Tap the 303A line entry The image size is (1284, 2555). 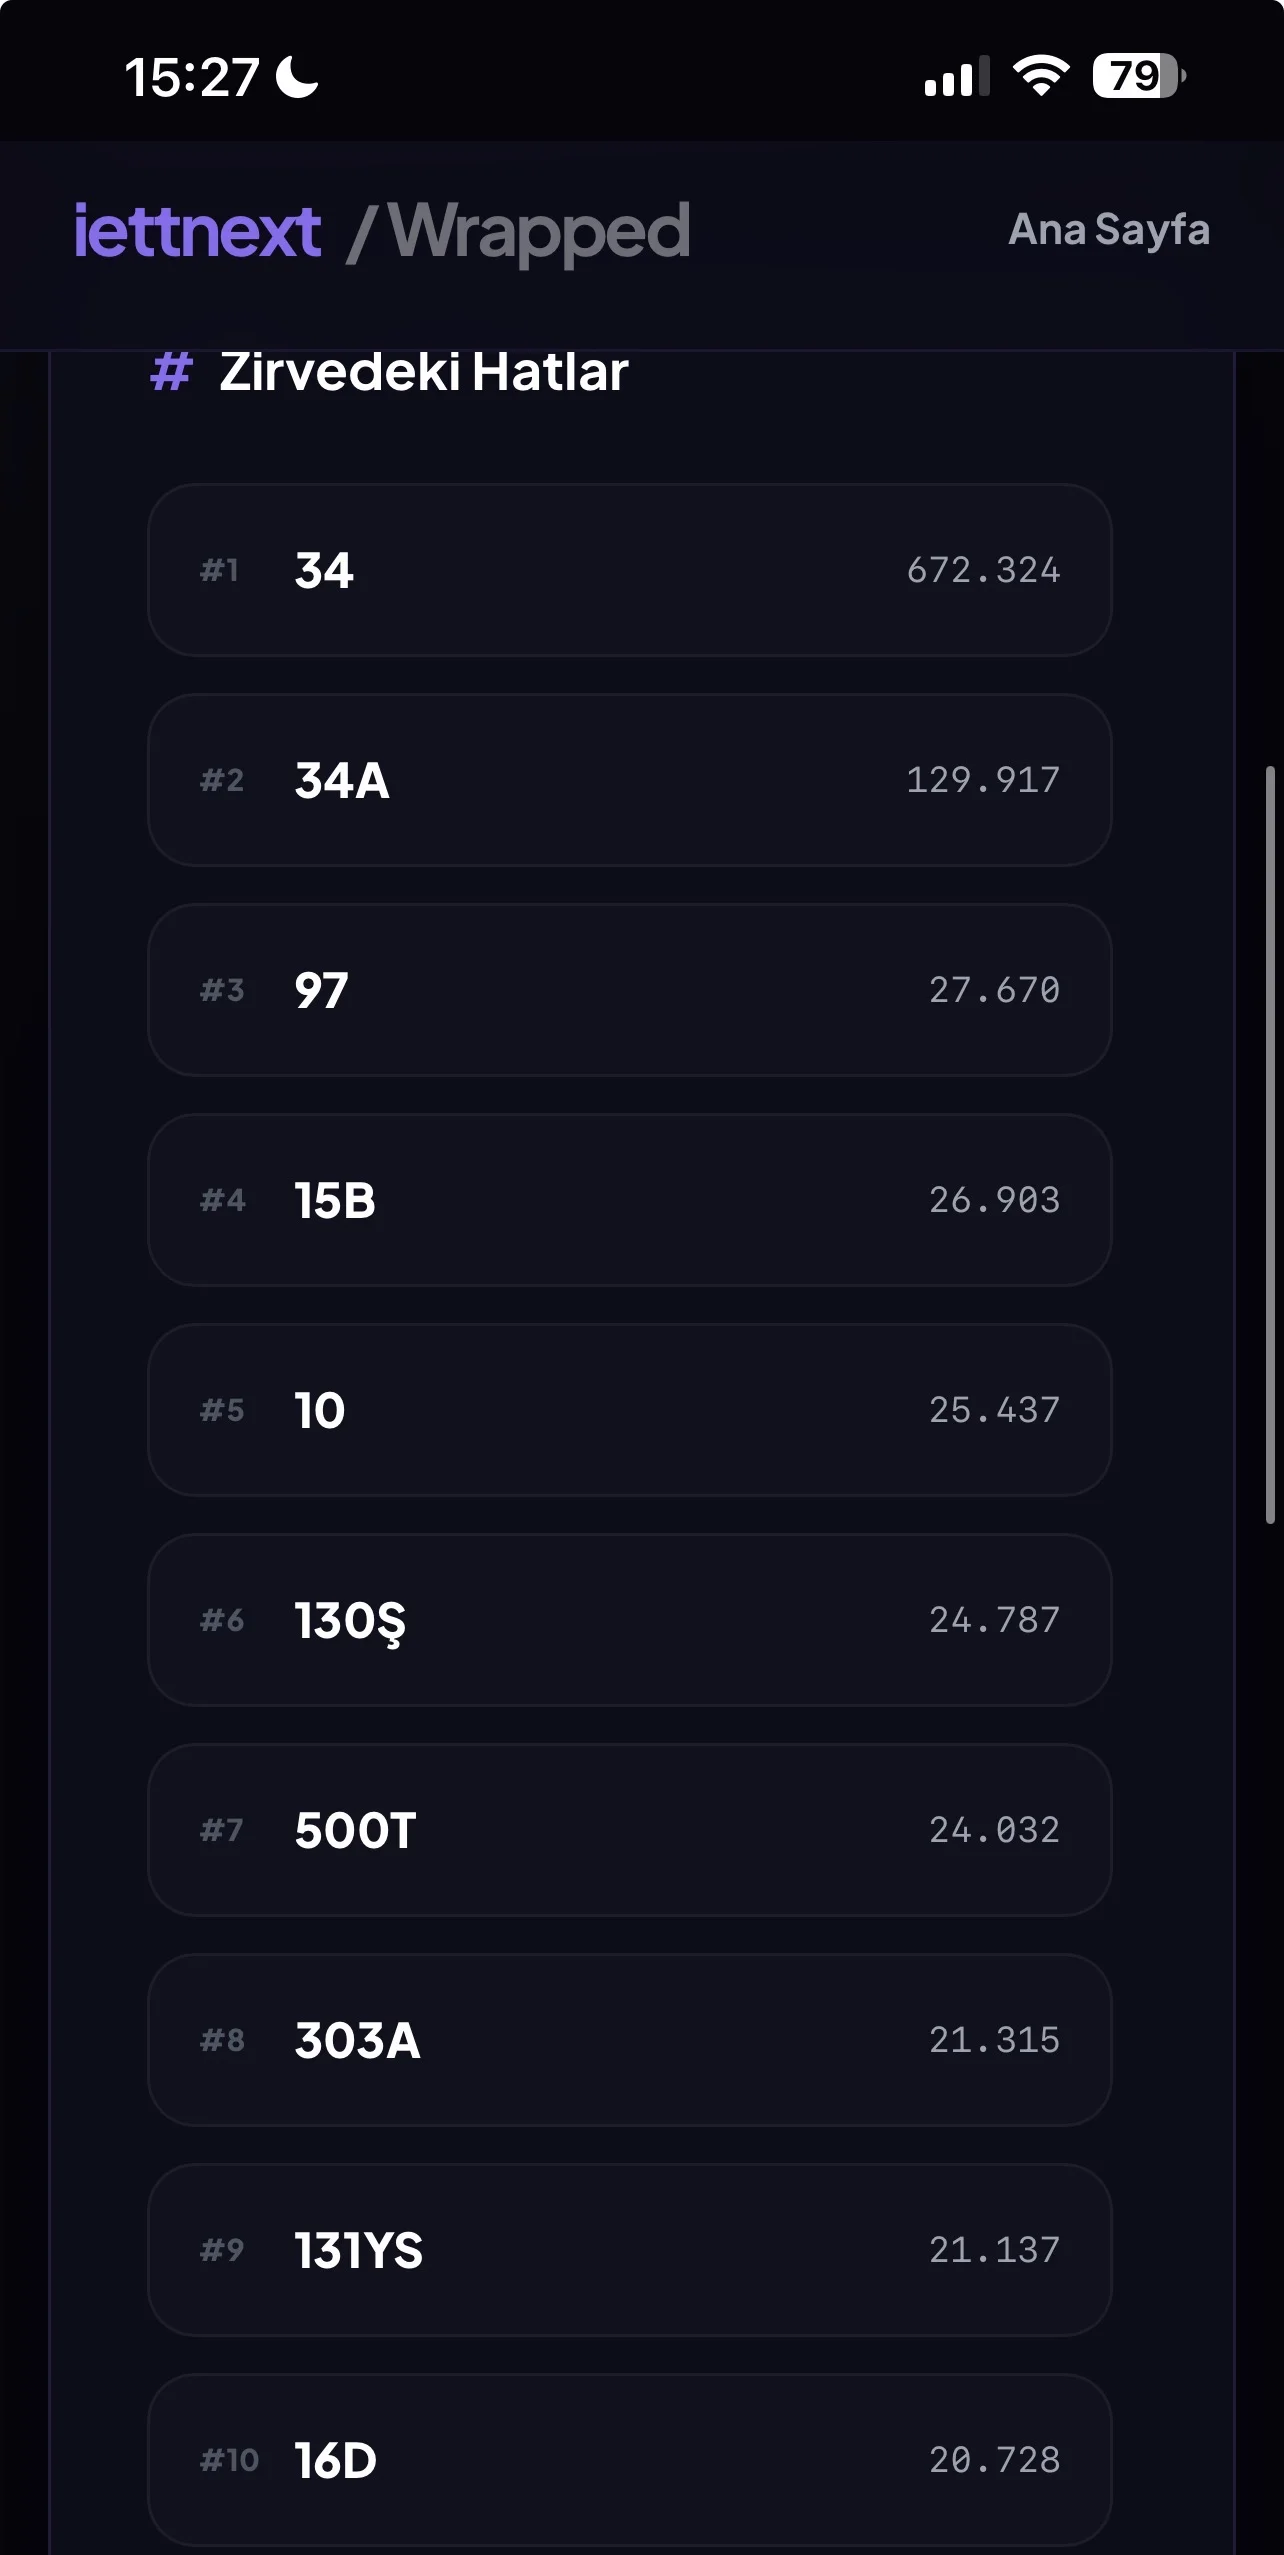click(629, 2040)
